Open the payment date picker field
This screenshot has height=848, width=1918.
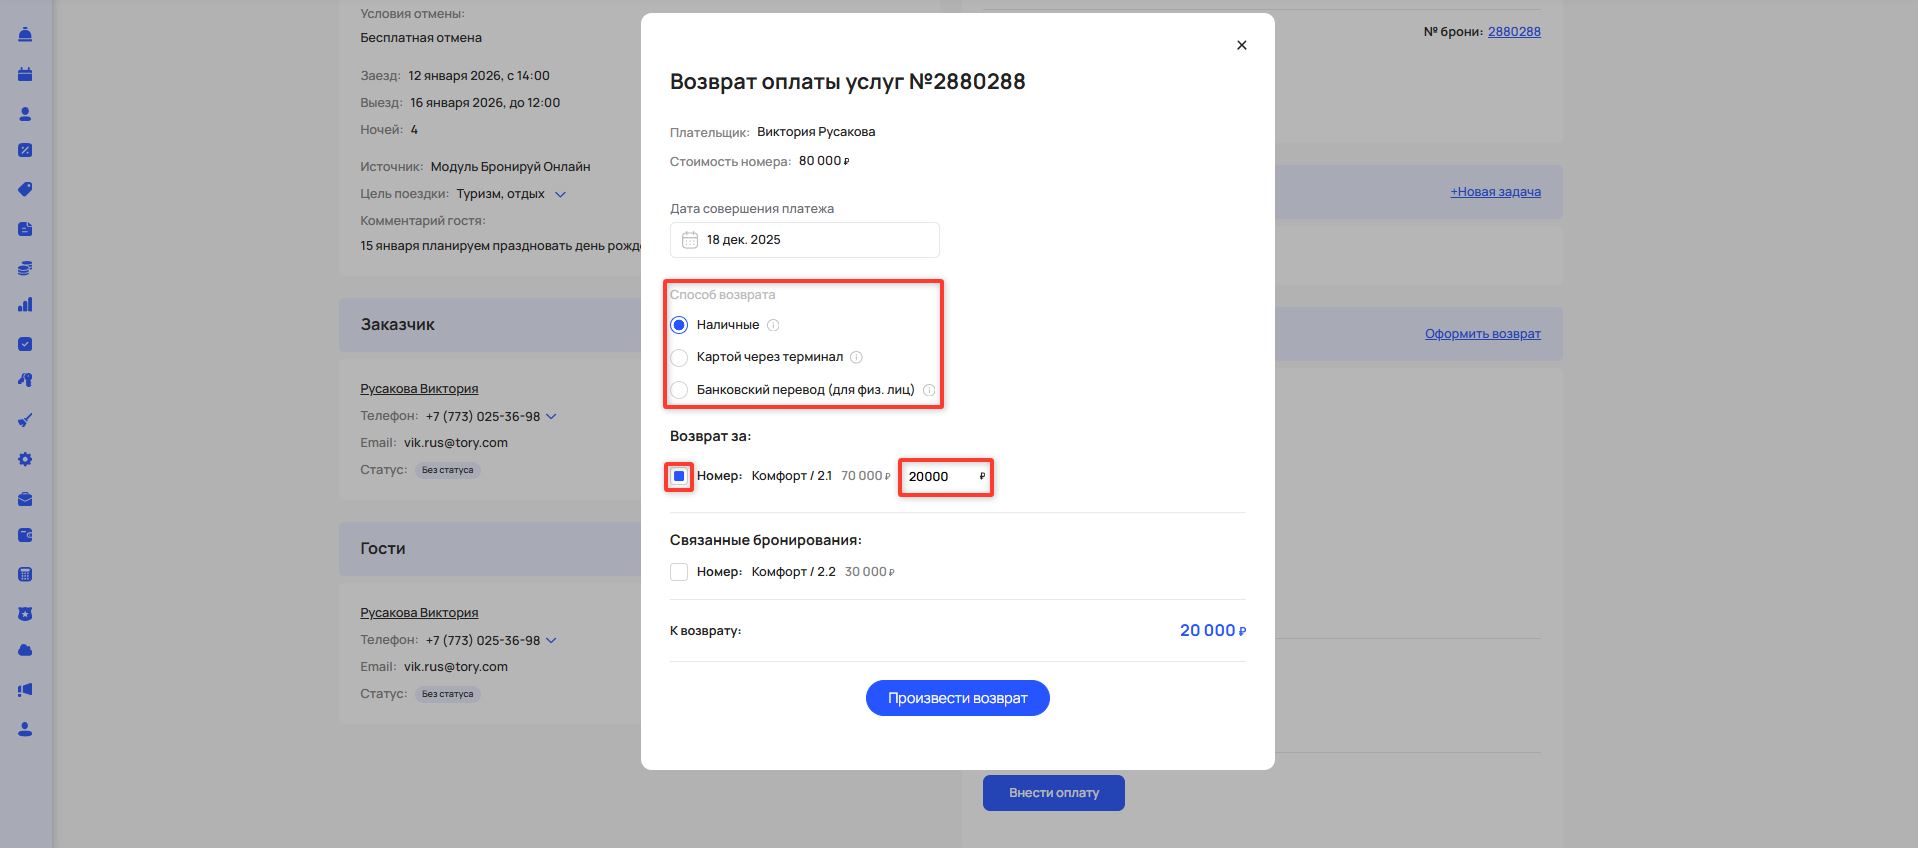804,240
